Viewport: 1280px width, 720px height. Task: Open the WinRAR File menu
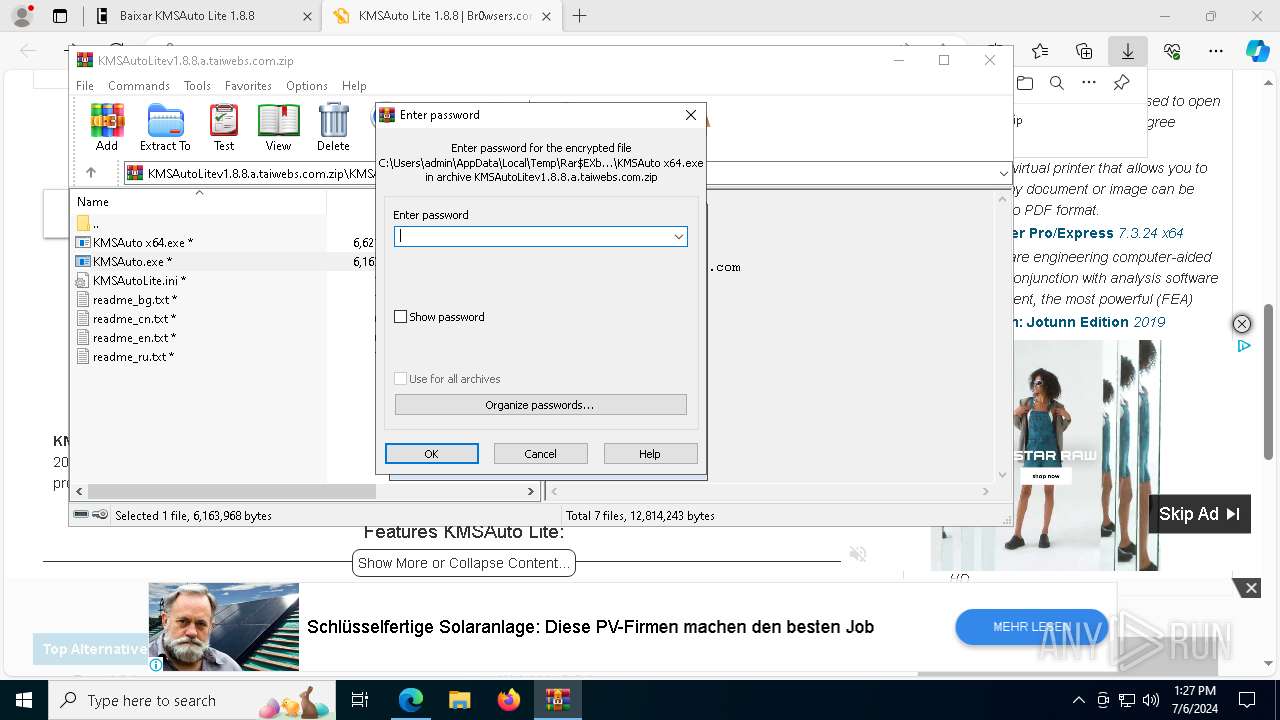pos(85,86)
